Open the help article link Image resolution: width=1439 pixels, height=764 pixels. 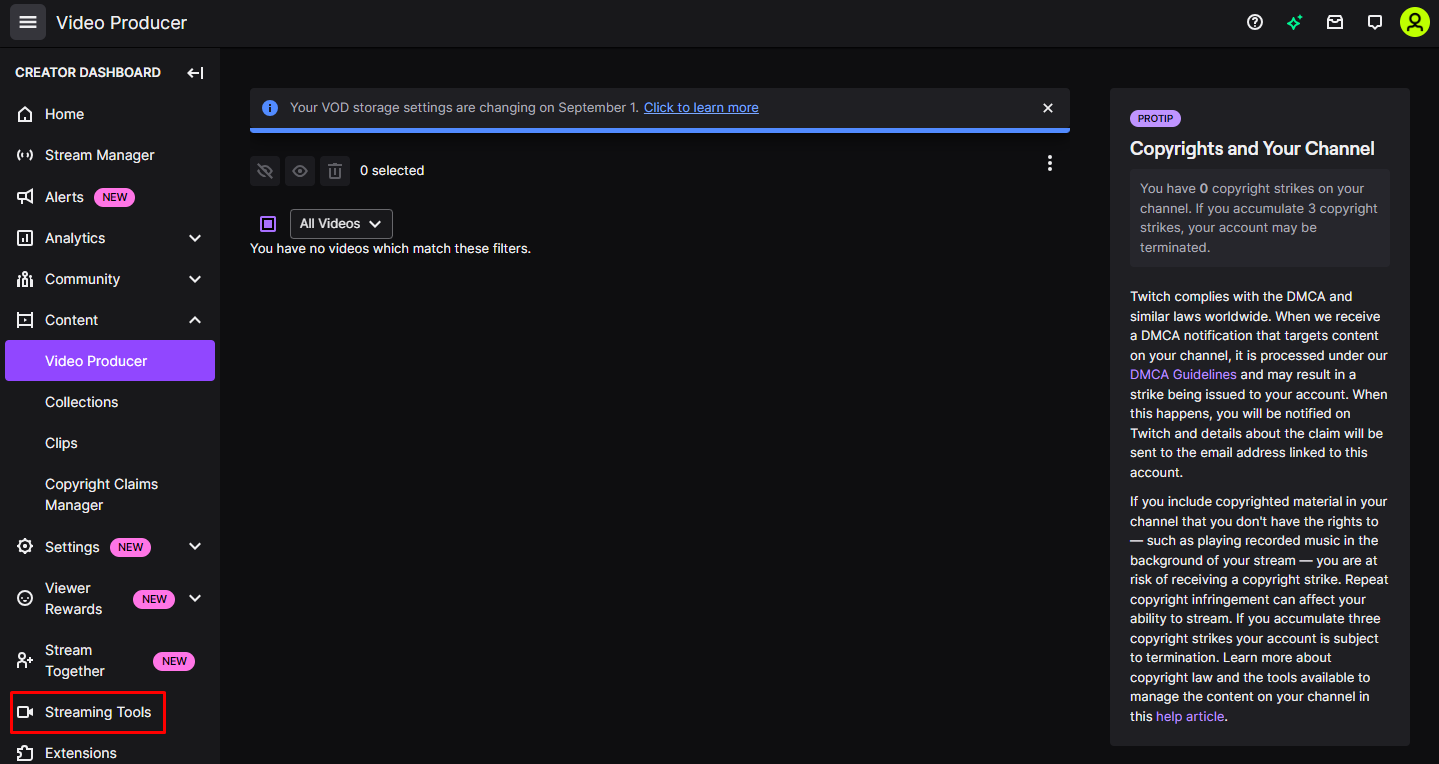pos(1190,717)
